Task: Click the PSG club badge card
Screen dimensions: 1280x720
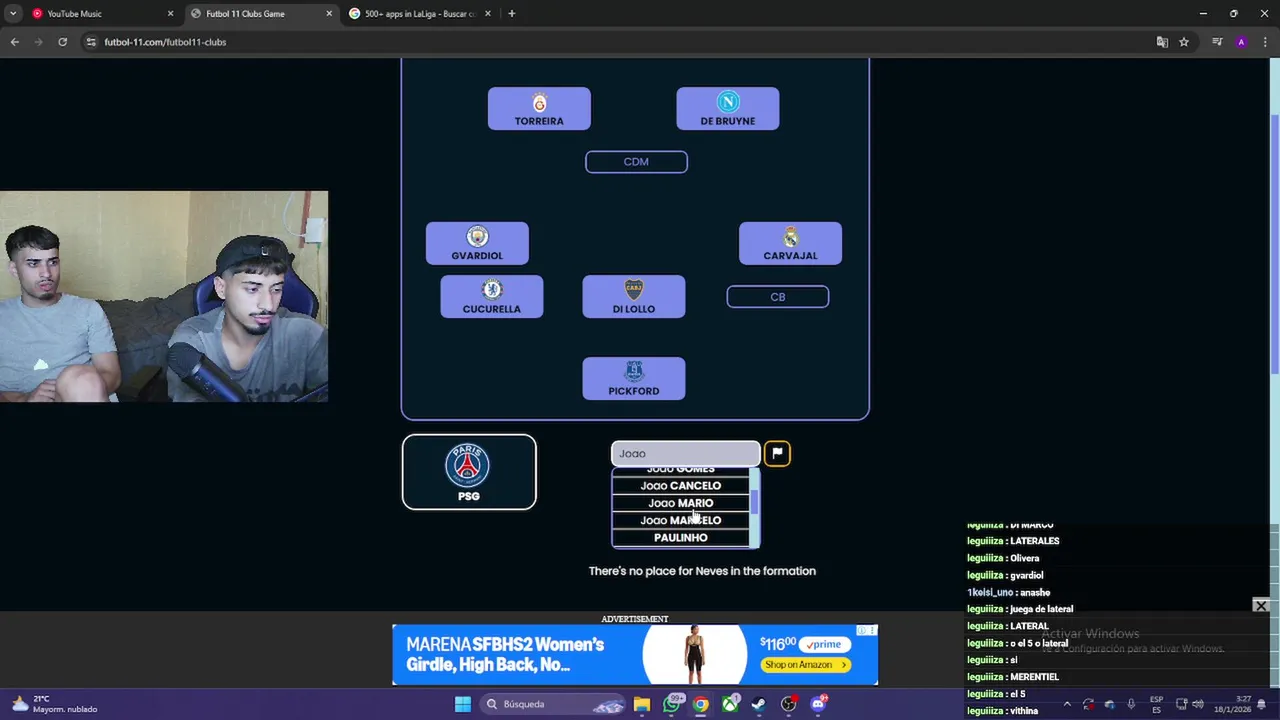Action: tap(469, 472)
